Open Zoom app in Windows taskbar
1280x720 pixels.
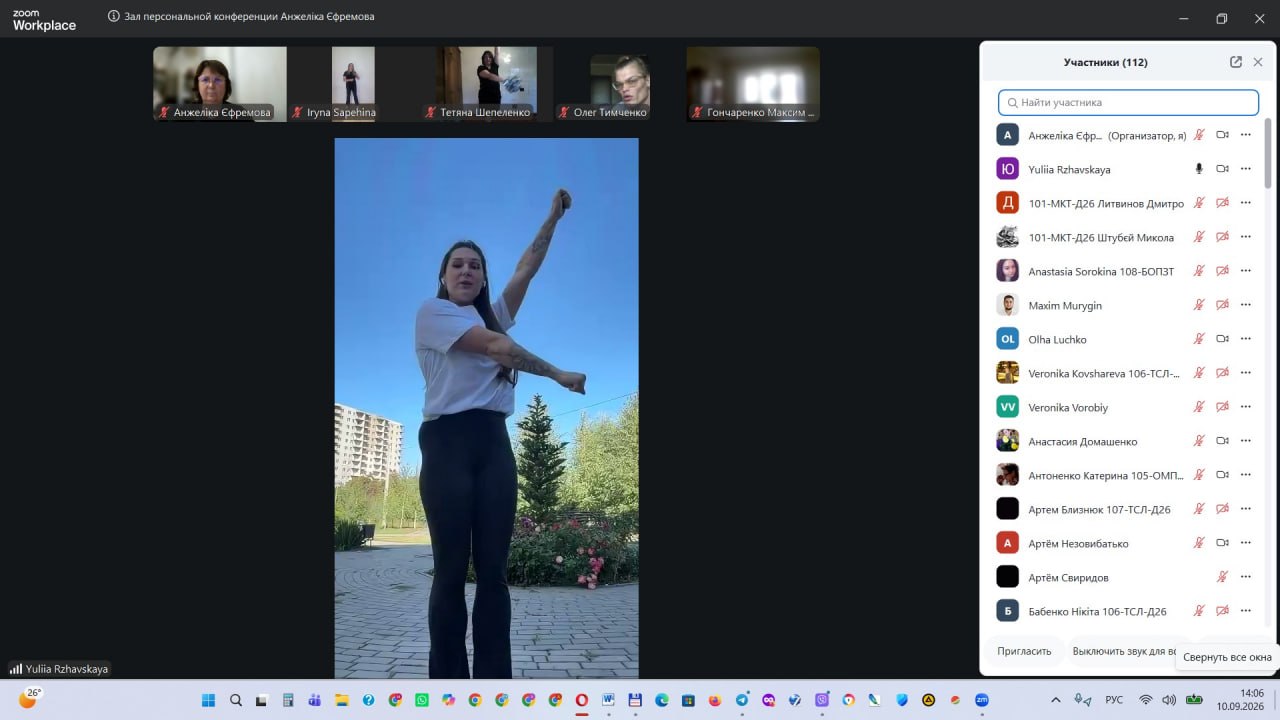[x=982, y=700]
